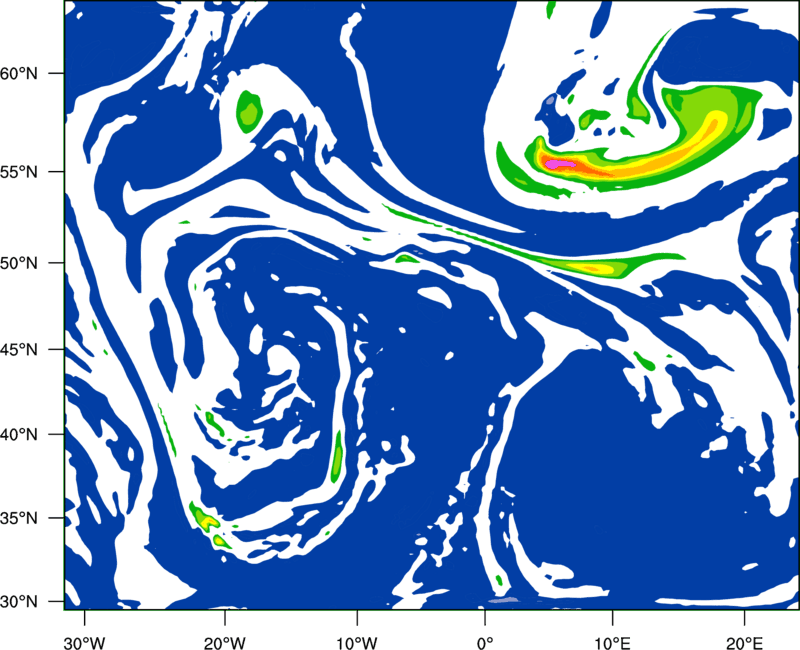This screenshot has height=650, width=800.
Task: Click the 50°N latitude label
Action: point(19,263)
